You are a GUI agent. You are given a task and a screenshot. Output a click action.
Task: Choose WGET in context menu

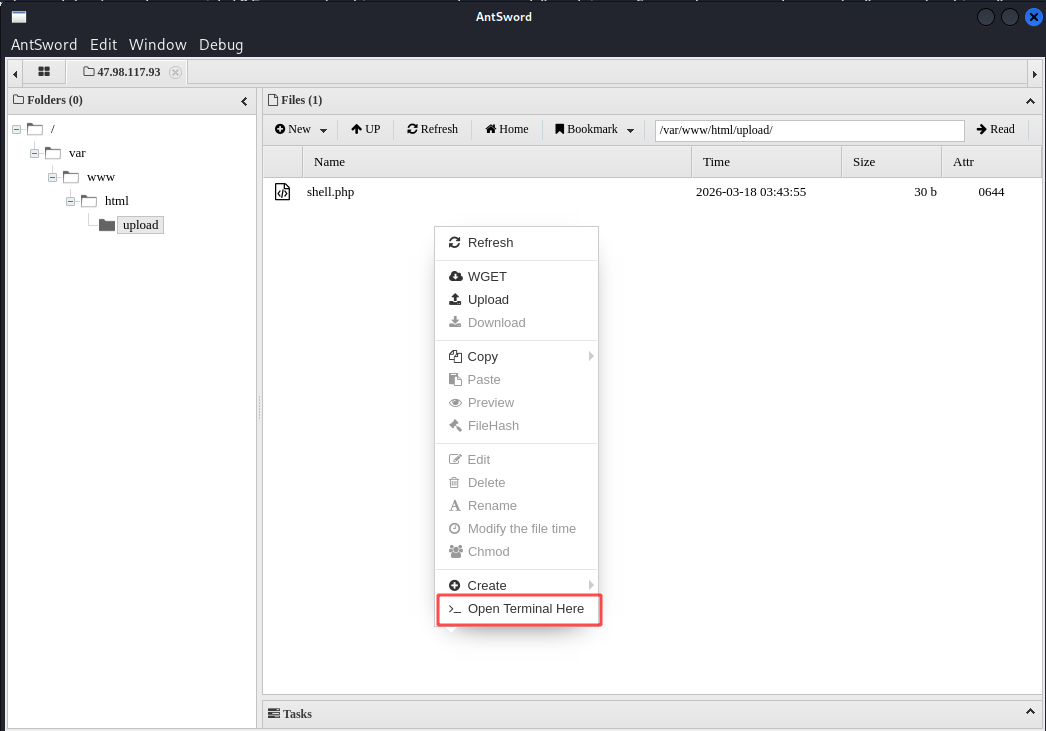(x=516, y=277)
